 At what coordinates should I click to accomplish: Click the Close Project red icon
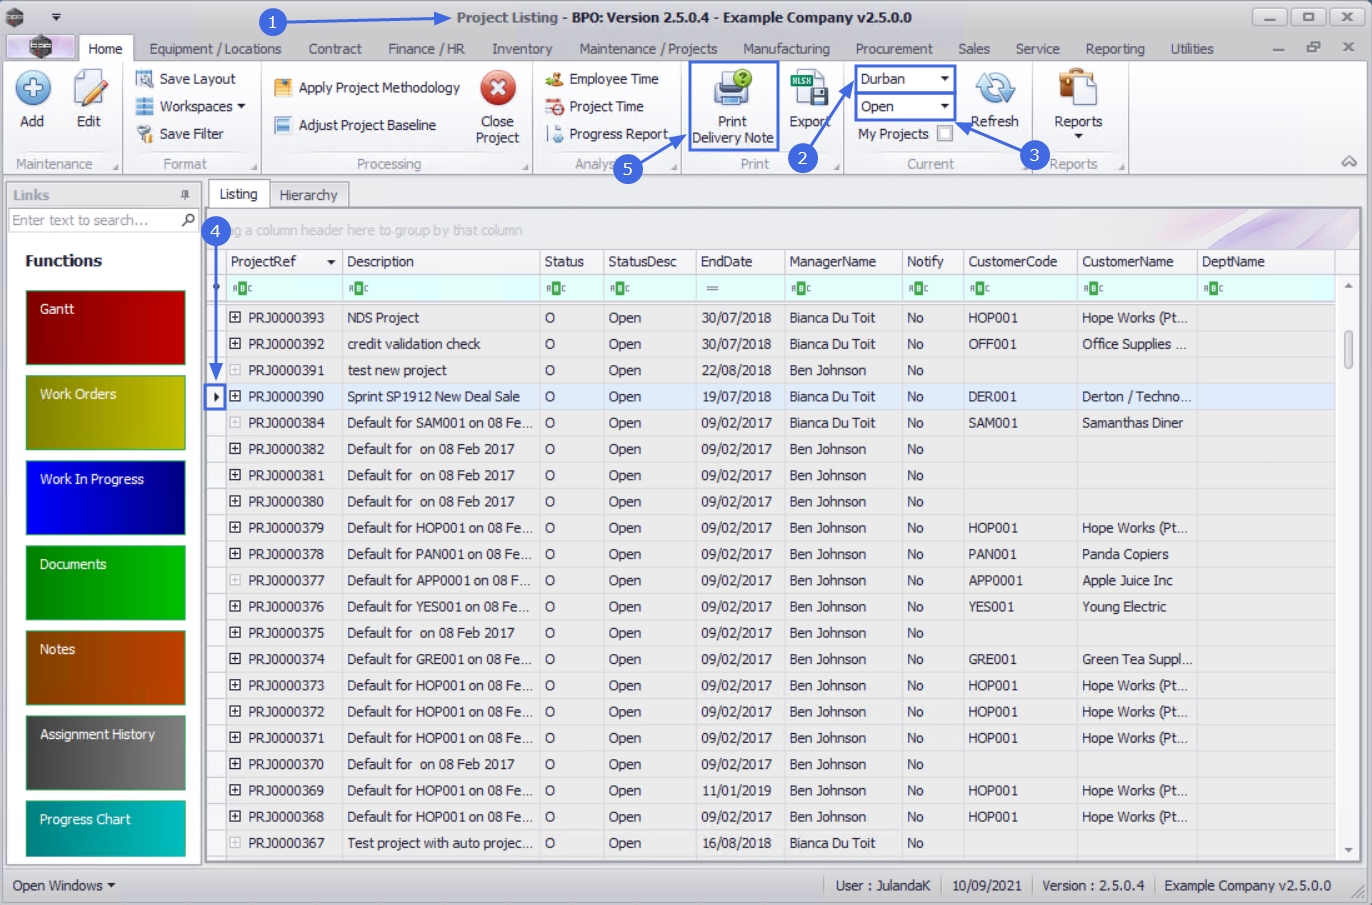[x=497, y=89]
